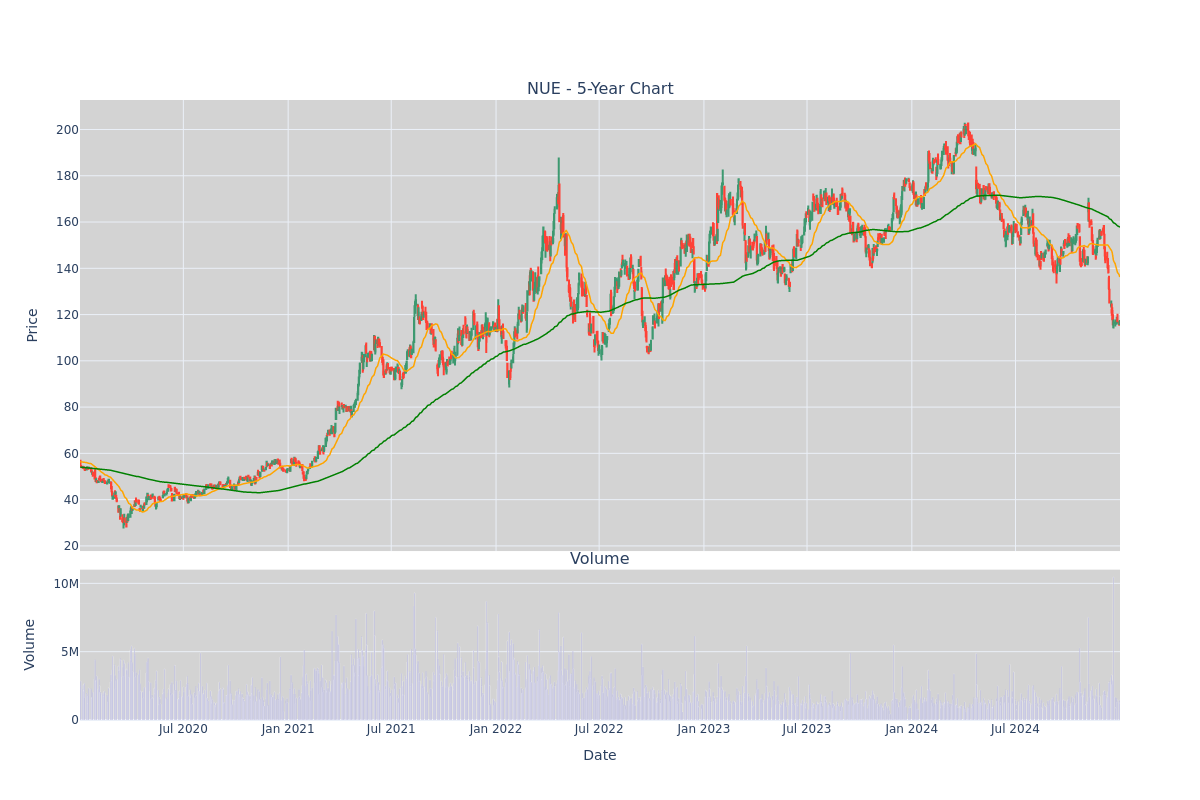The width and height of the screenshot is (1200, 800).
Task: Click the "Jul 2022" date tick label
Action: tap(599, 729)
